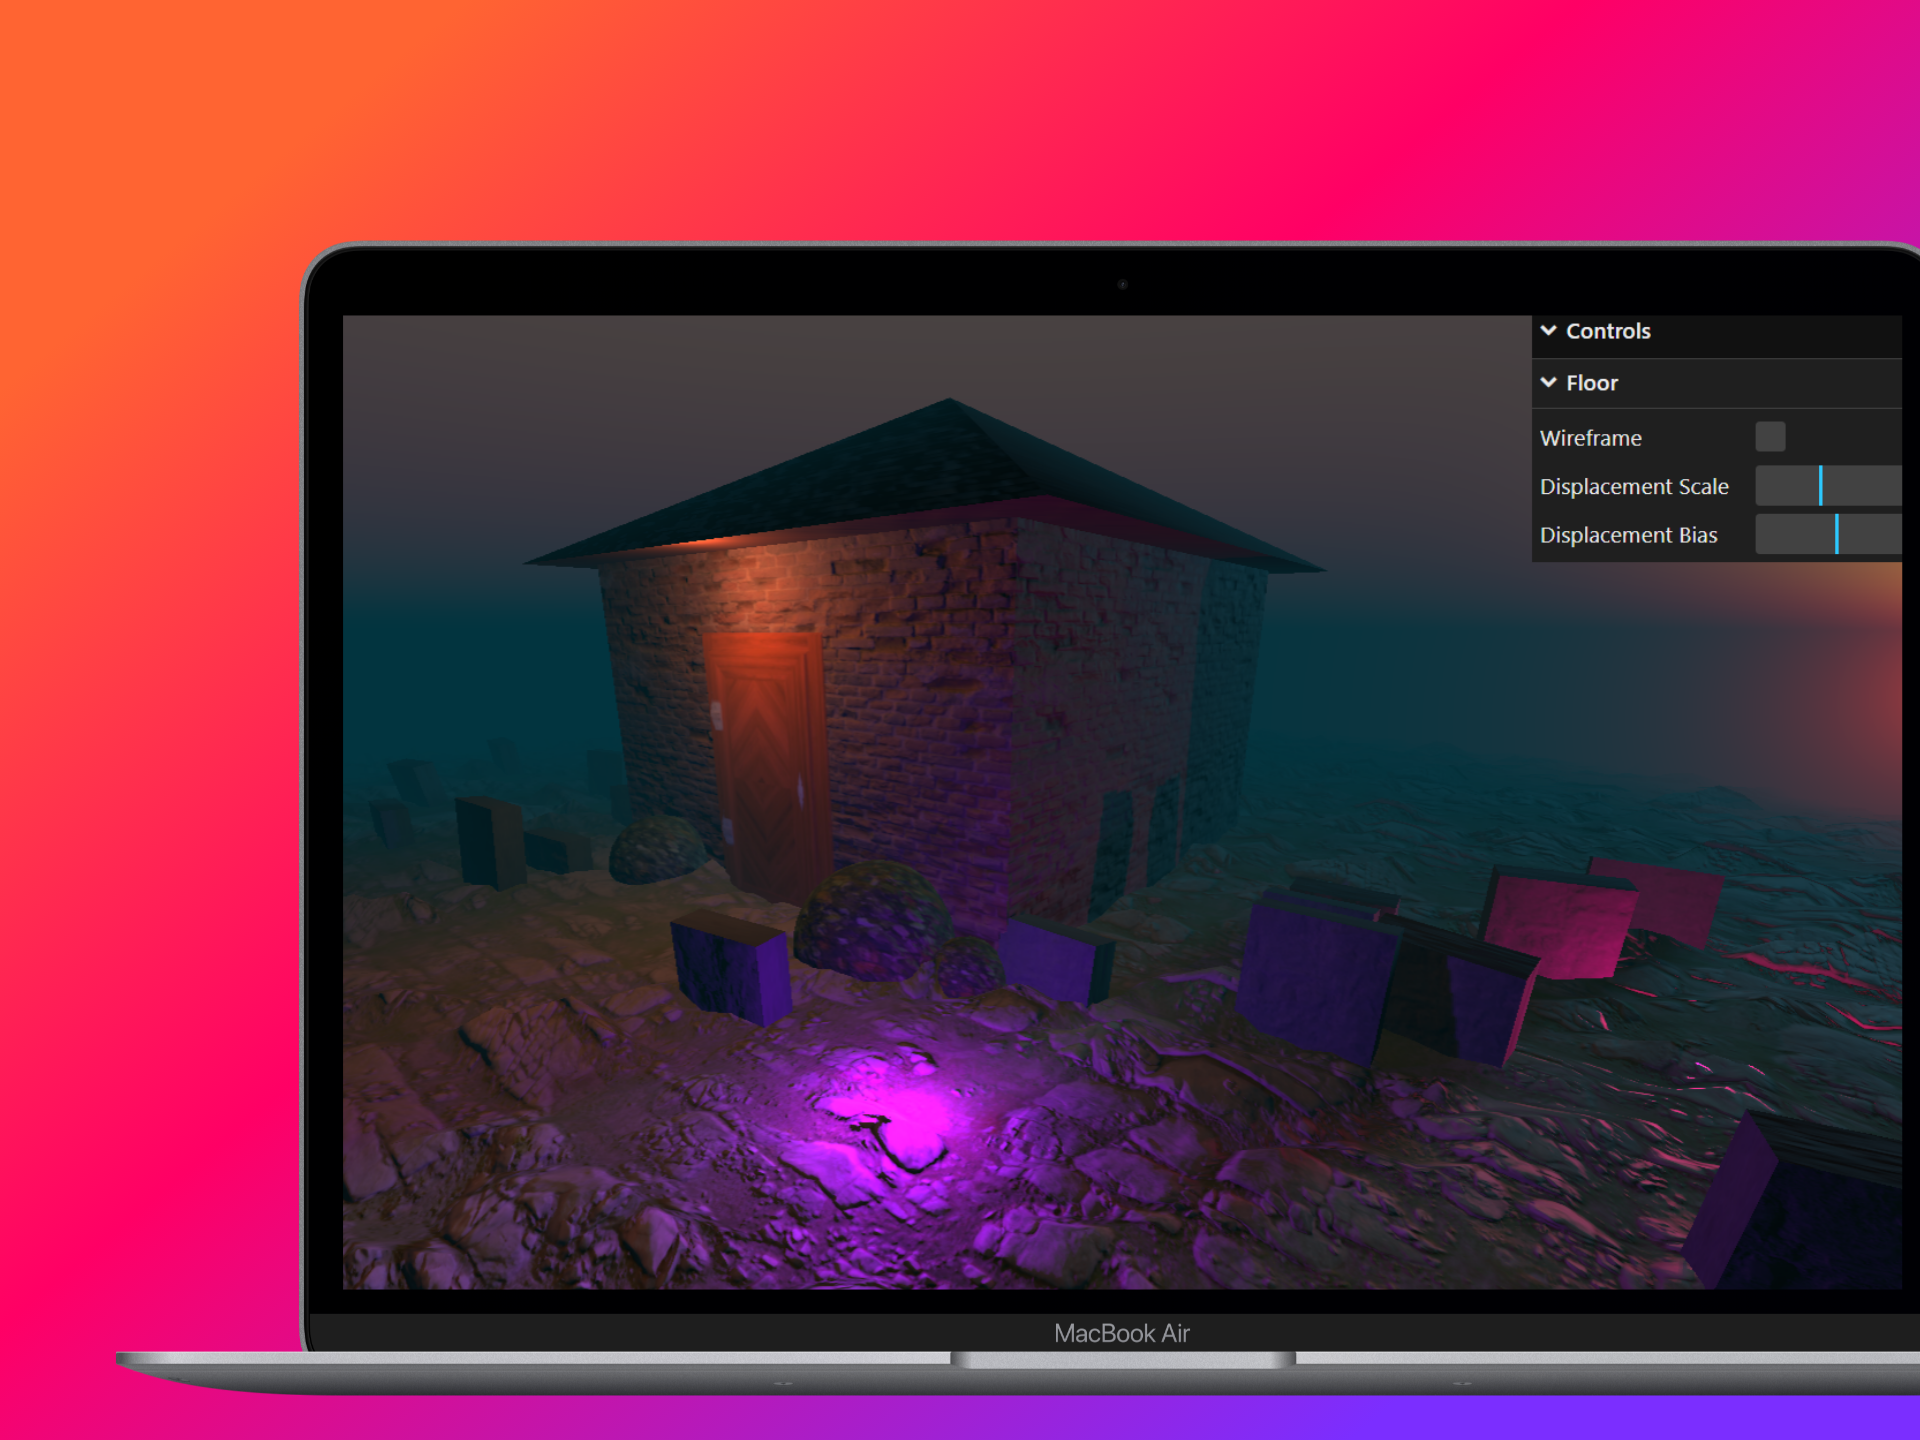Screen dimensions: 1920x1440
Task: Click the MacBook Air label text
Action: coord(1121,1333)
